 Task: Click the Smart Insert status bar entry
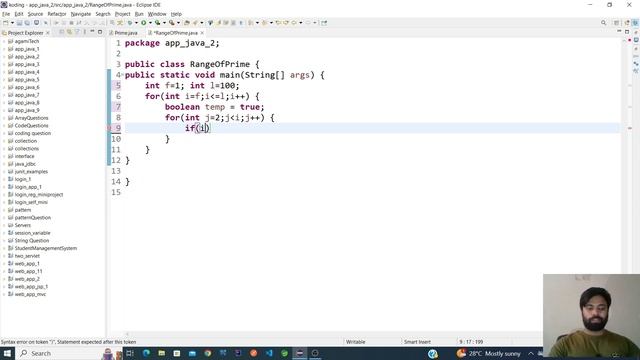(417, 342)
